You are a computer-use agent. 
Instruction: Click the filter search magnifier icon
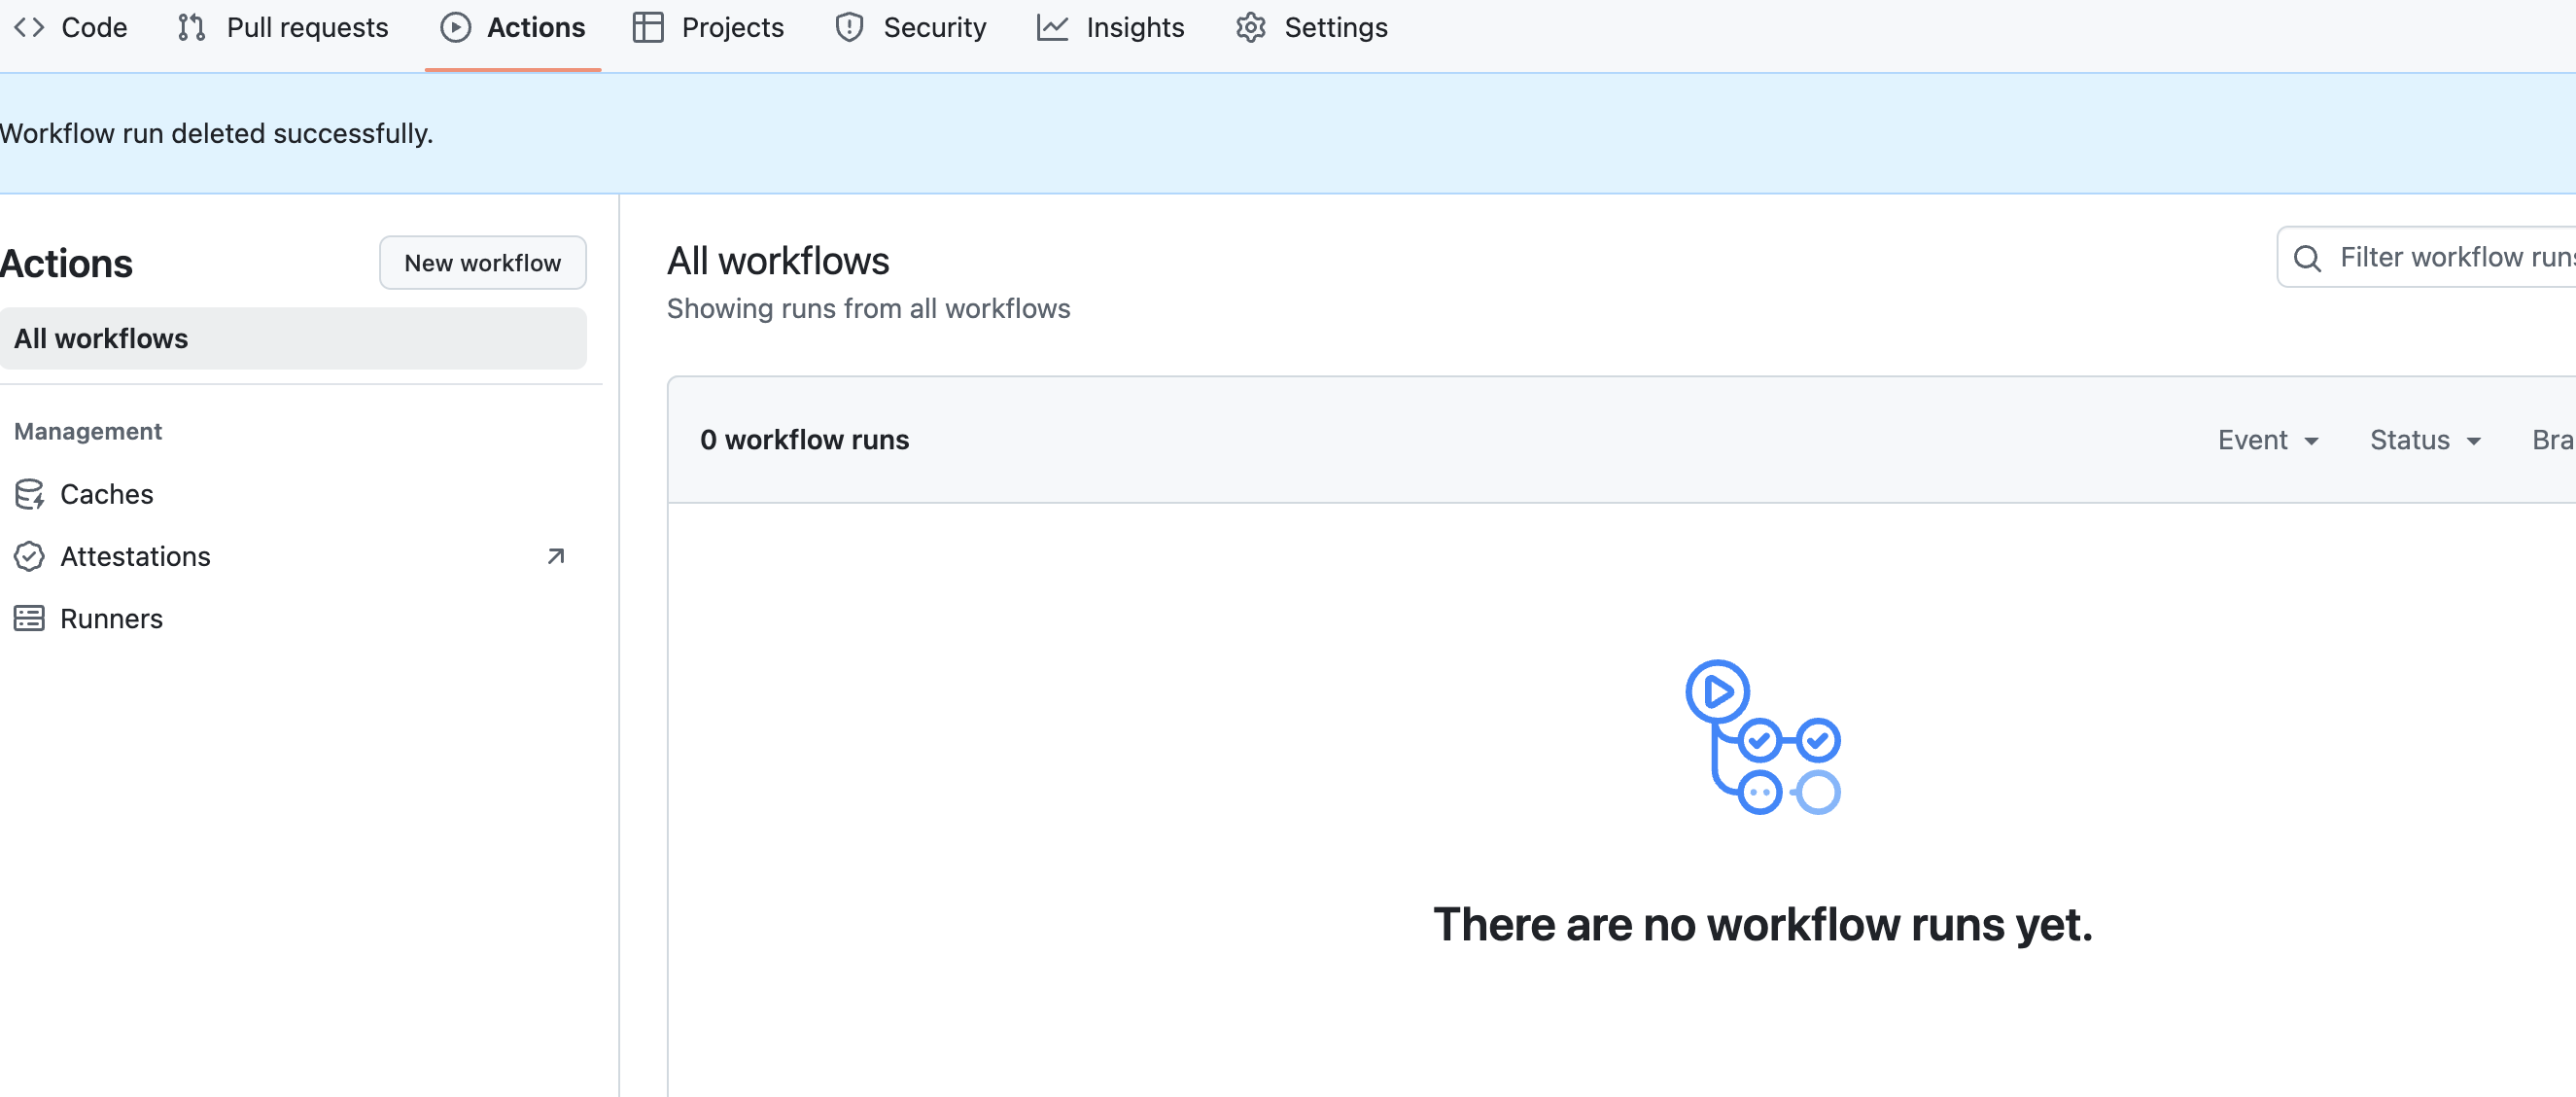(x=2307, y=258)
